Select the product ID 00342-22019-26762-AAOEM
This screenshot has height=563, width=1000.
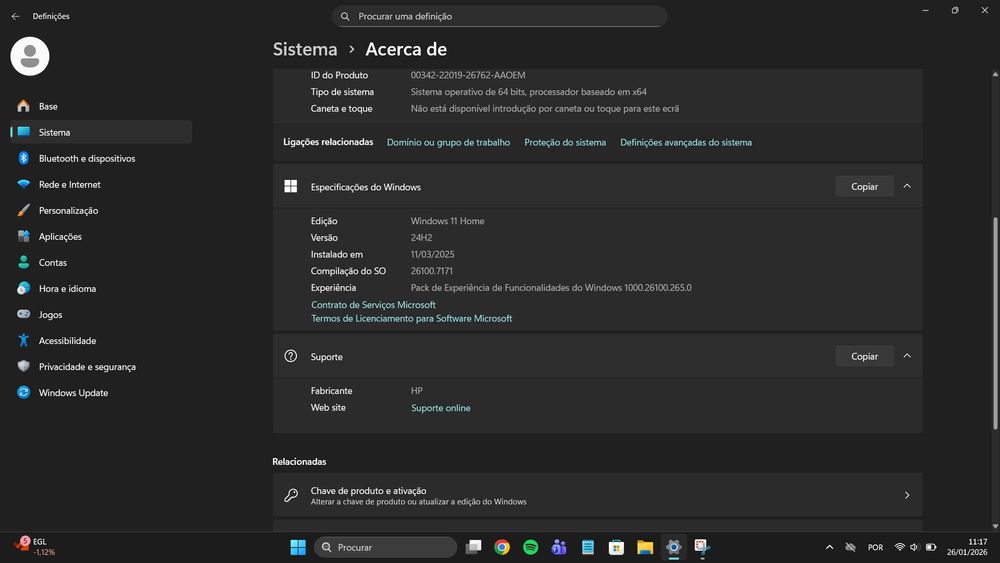coord(468,75)
